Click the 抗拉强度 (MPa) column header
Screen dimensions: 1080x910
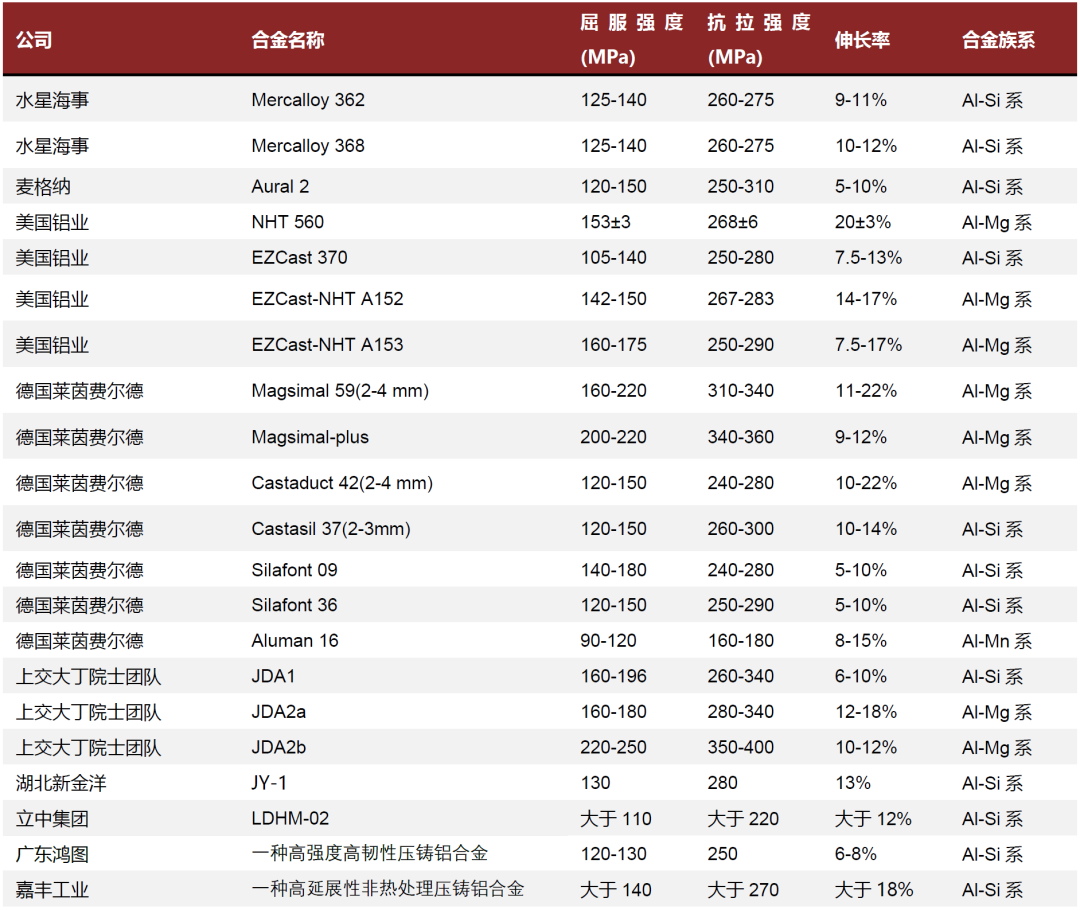point(758,39)
